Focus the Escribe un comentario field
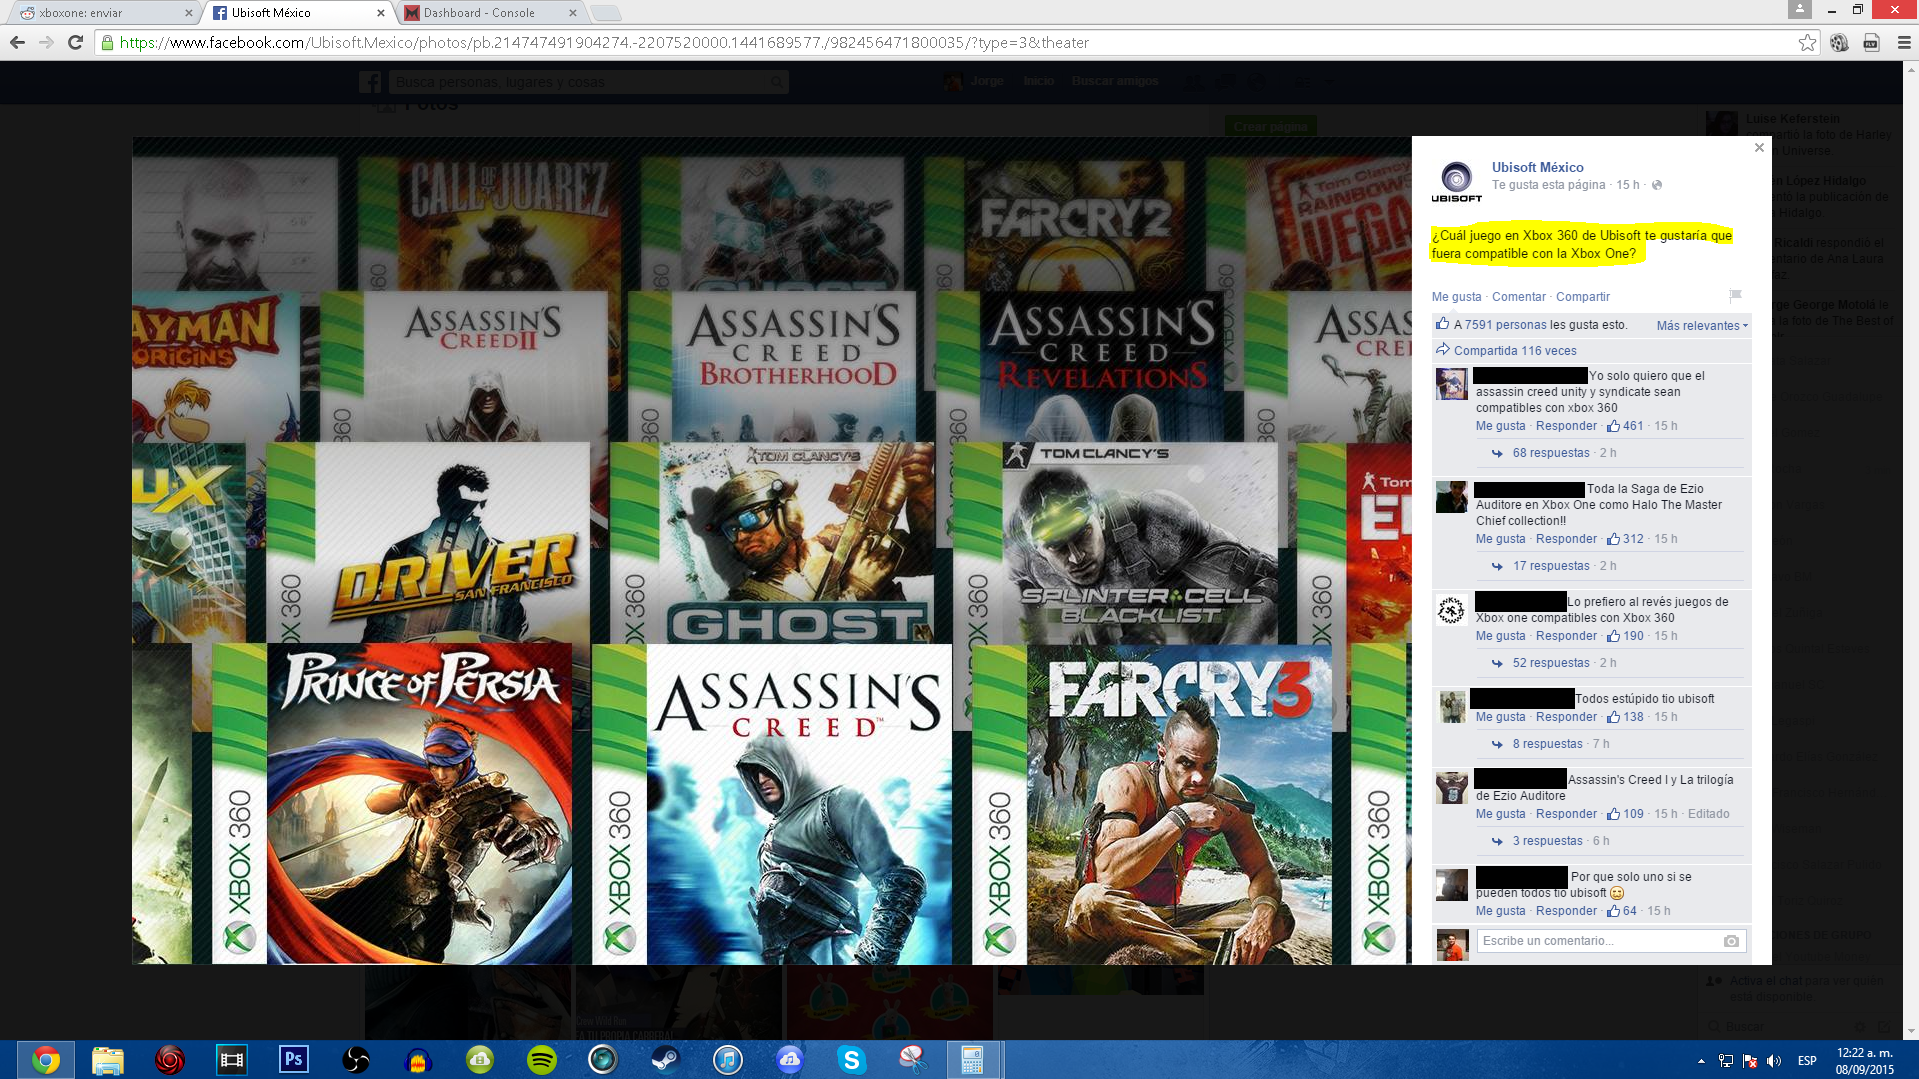Screen dimensions: 1919x1079 1612,941
